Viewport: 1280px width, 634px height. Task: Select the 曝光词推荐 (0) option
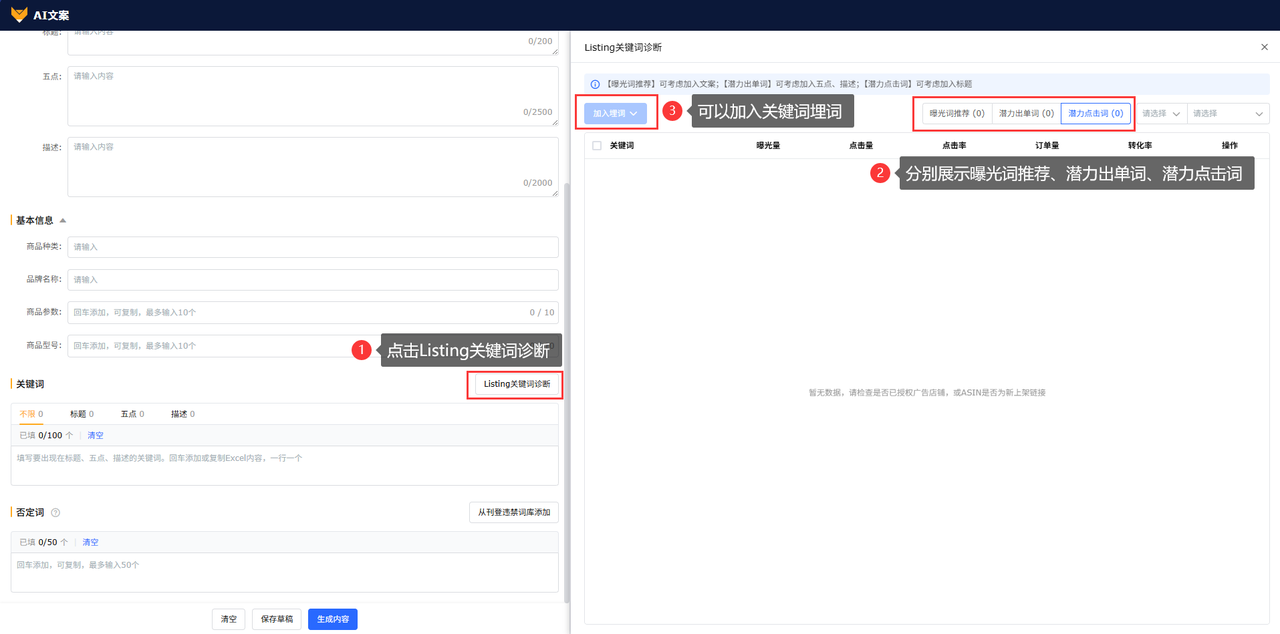click(957, 114)
